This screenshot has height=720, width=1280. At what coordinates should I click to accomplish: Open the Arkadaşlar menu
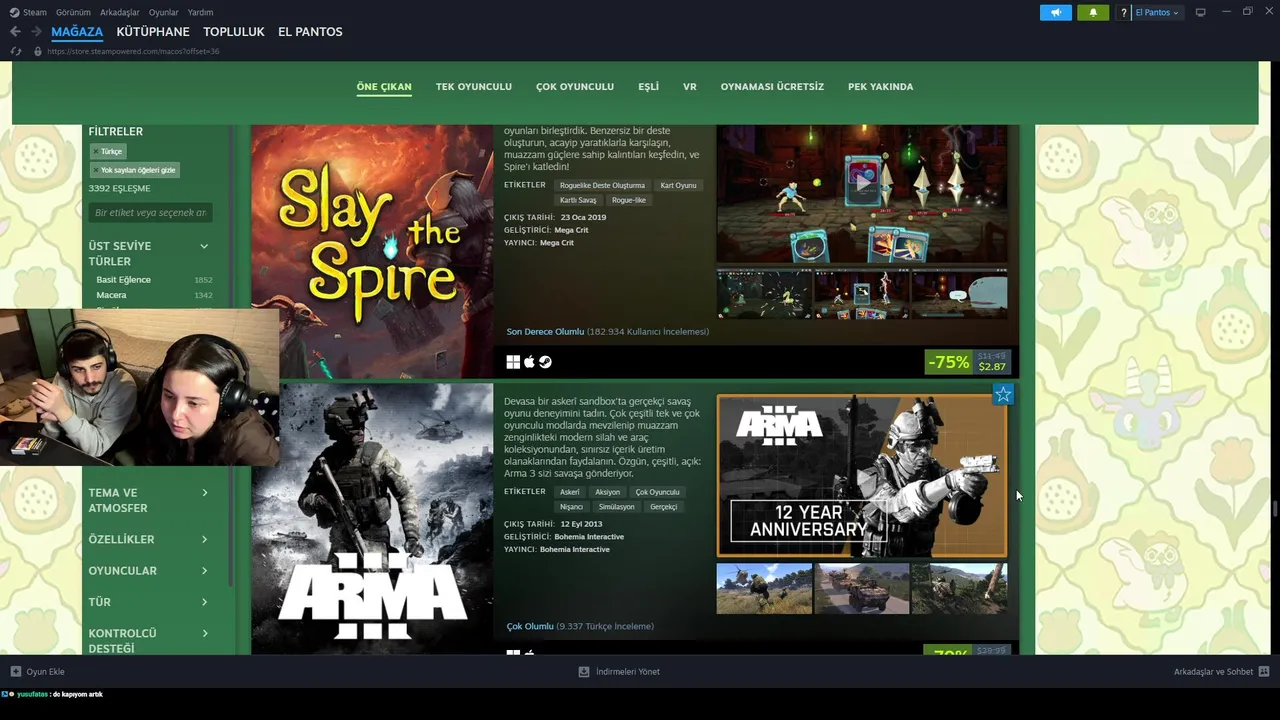tap(120, 12)
